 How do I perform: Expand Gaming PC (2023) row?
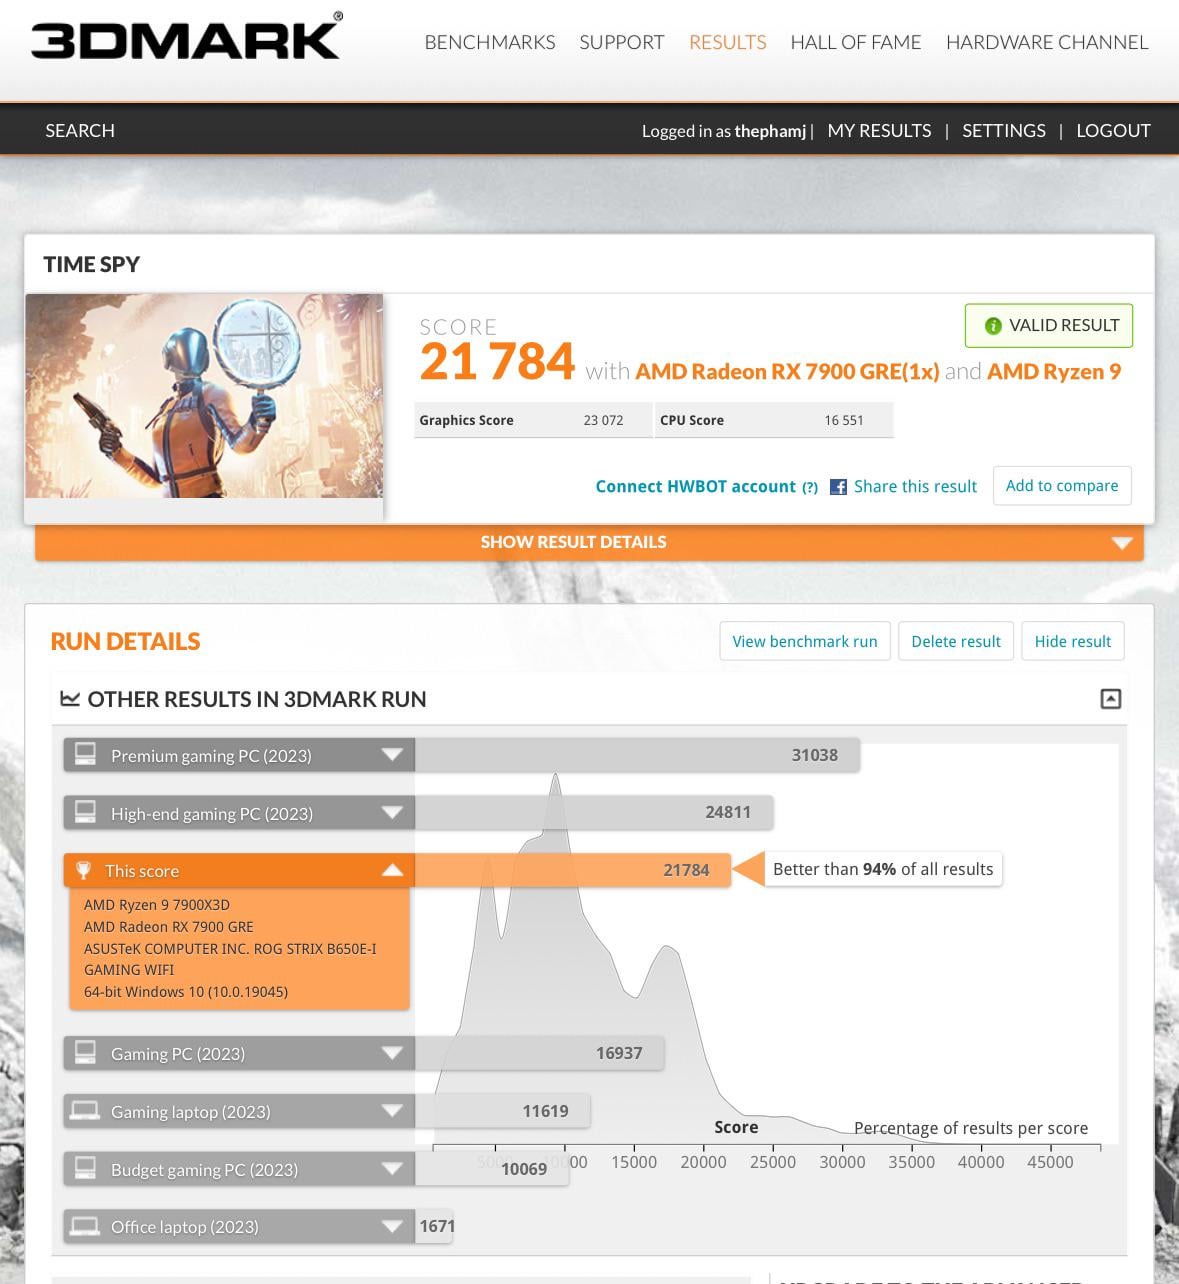(239, 1053)
